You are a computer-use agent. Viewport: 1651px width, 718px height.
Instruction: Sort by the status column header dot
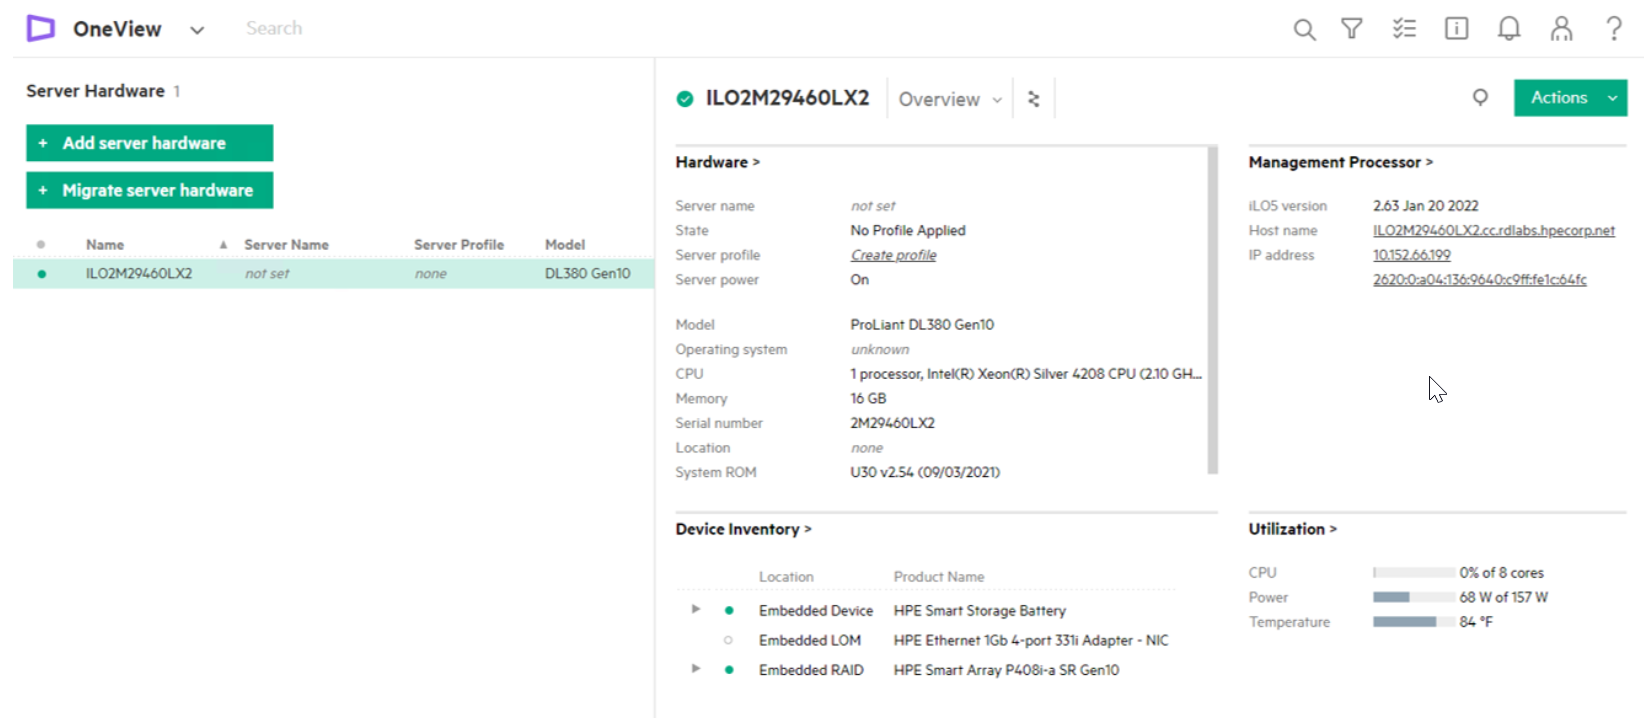41,244
